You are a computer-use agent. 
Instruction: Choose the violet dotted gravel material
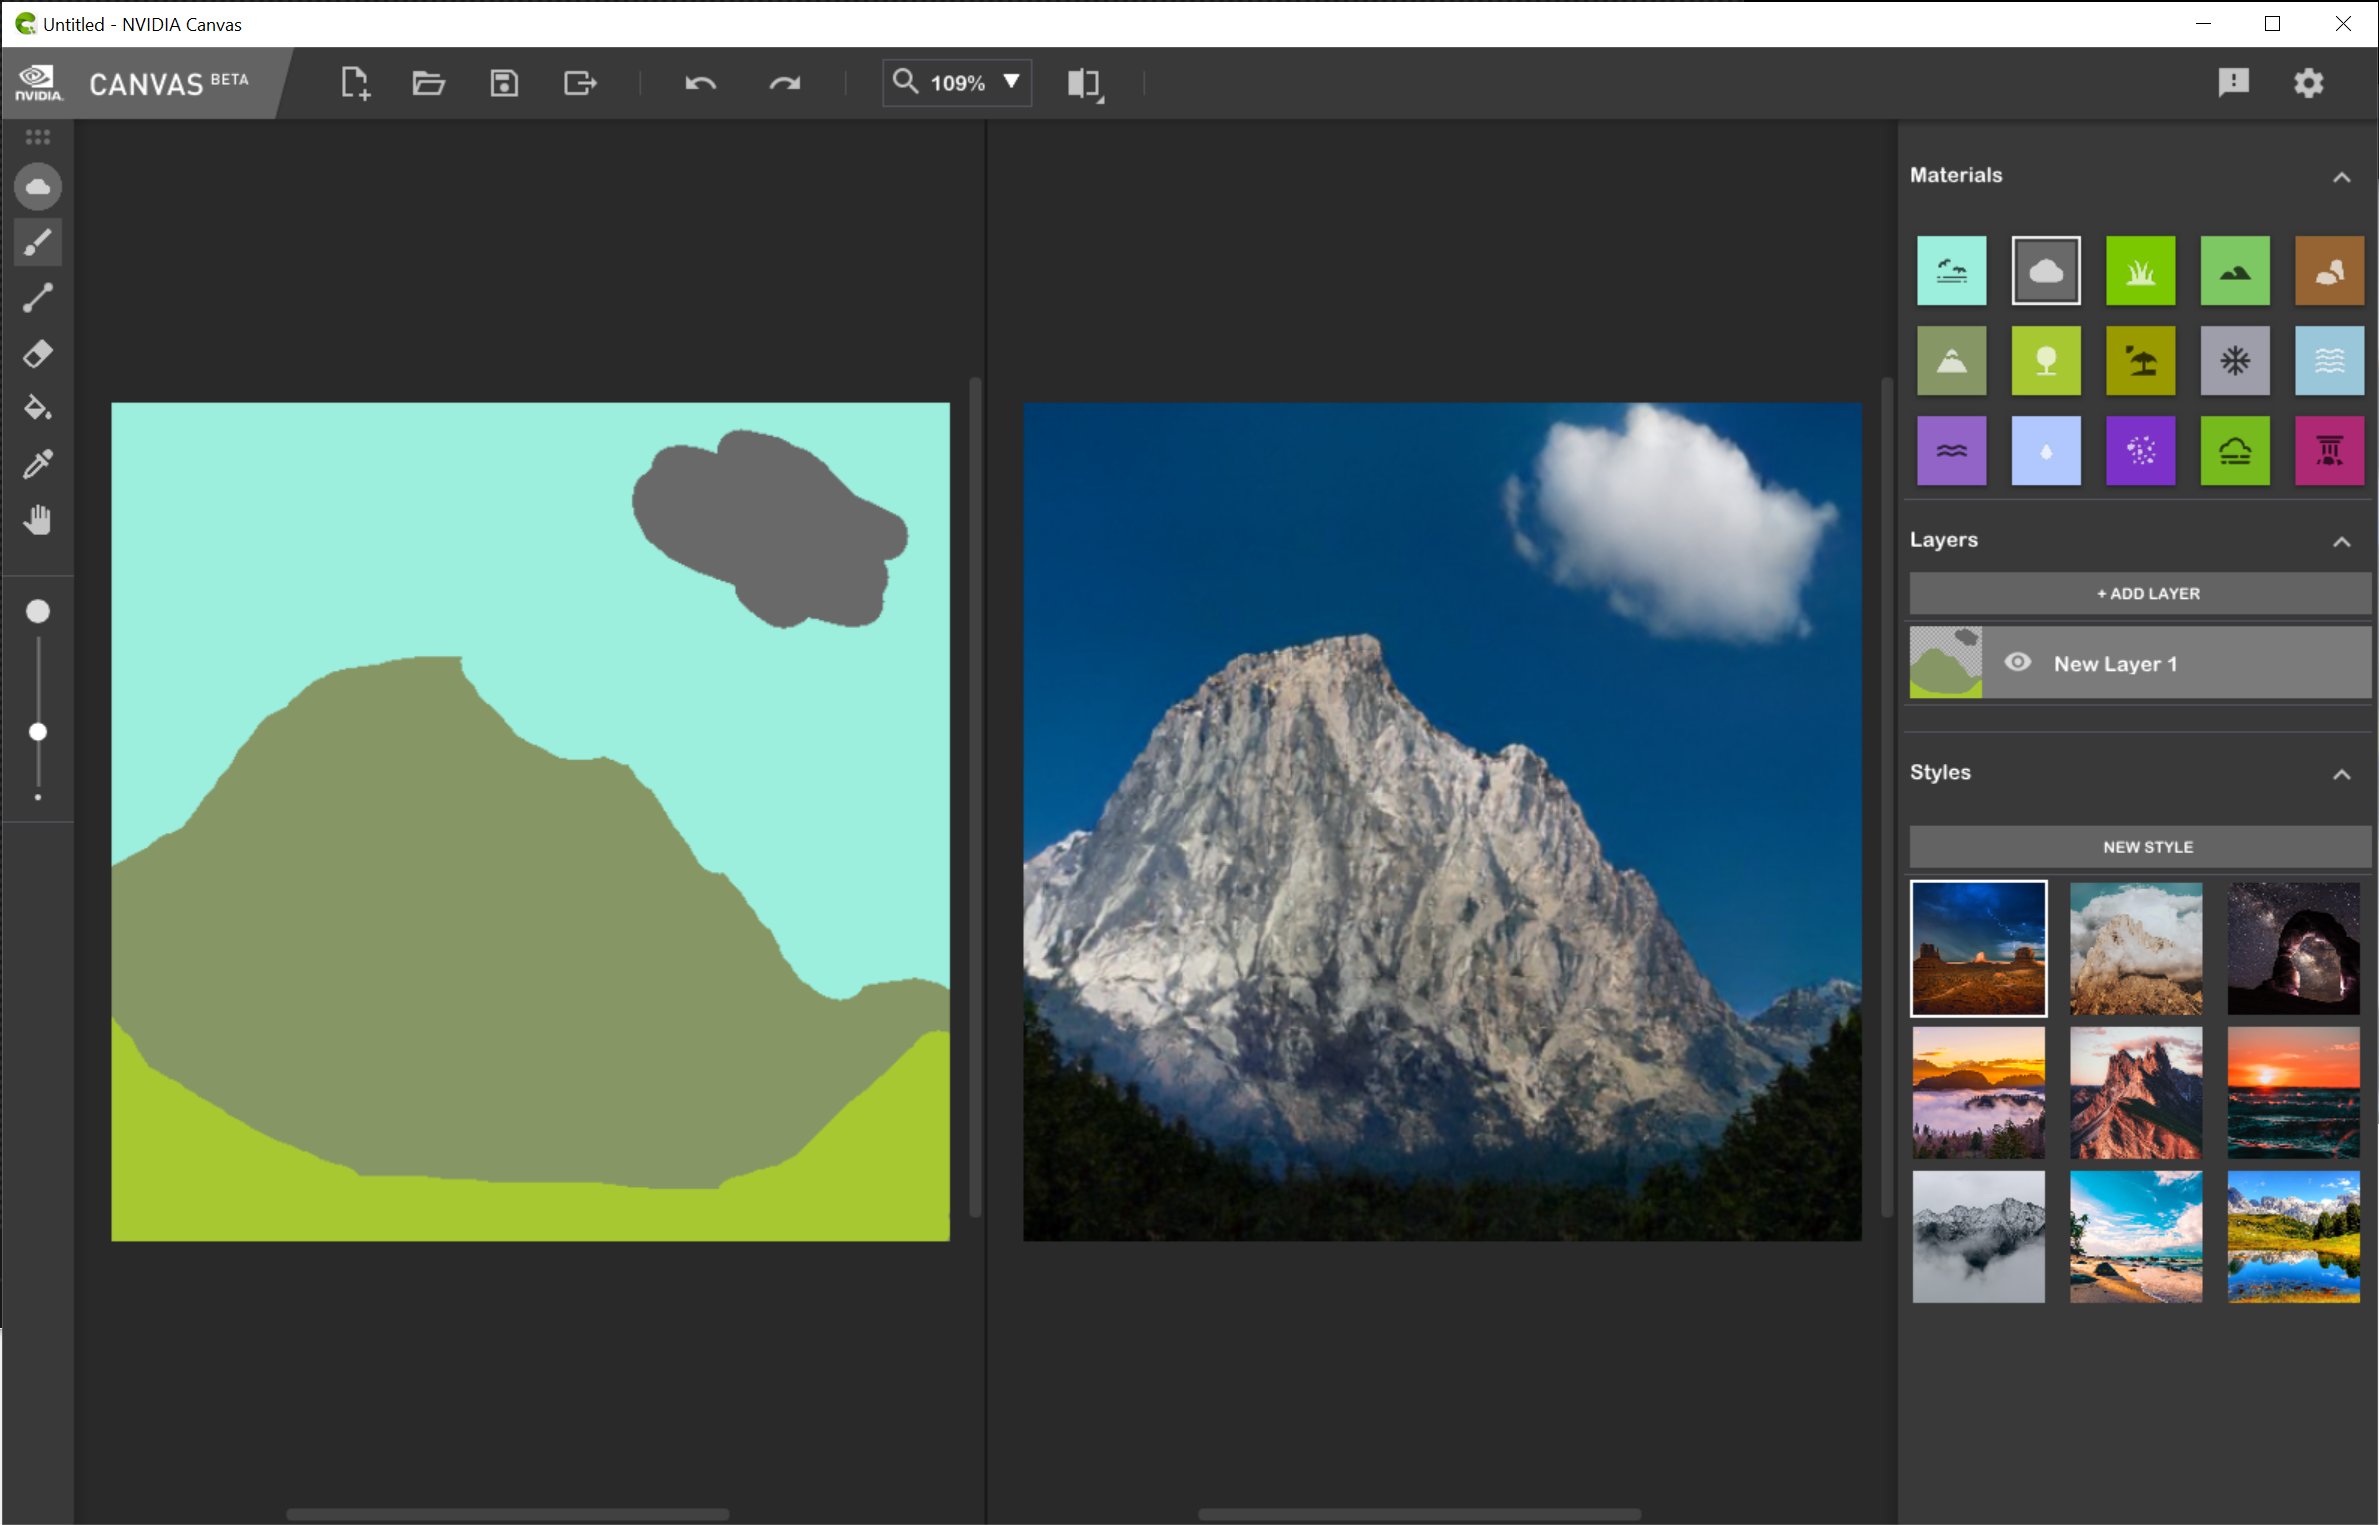tap(2140, 451)
